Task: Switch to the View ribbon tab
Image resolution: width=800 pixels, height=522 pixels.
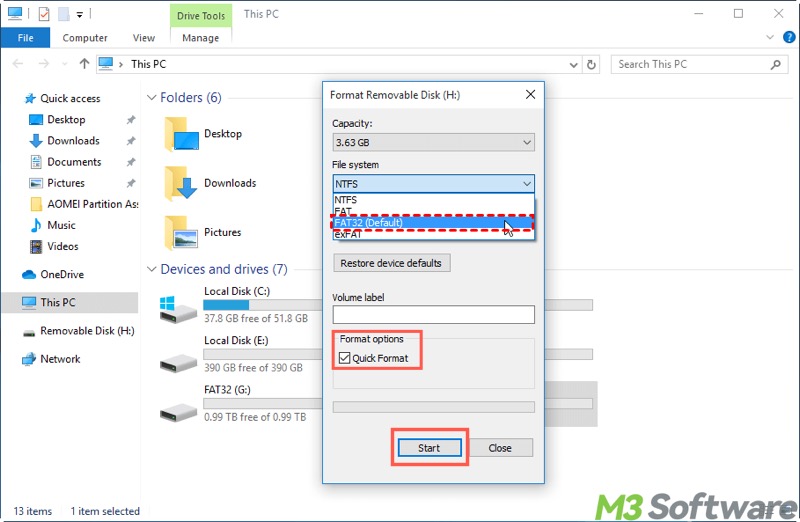Action: [x=144, y=38]
